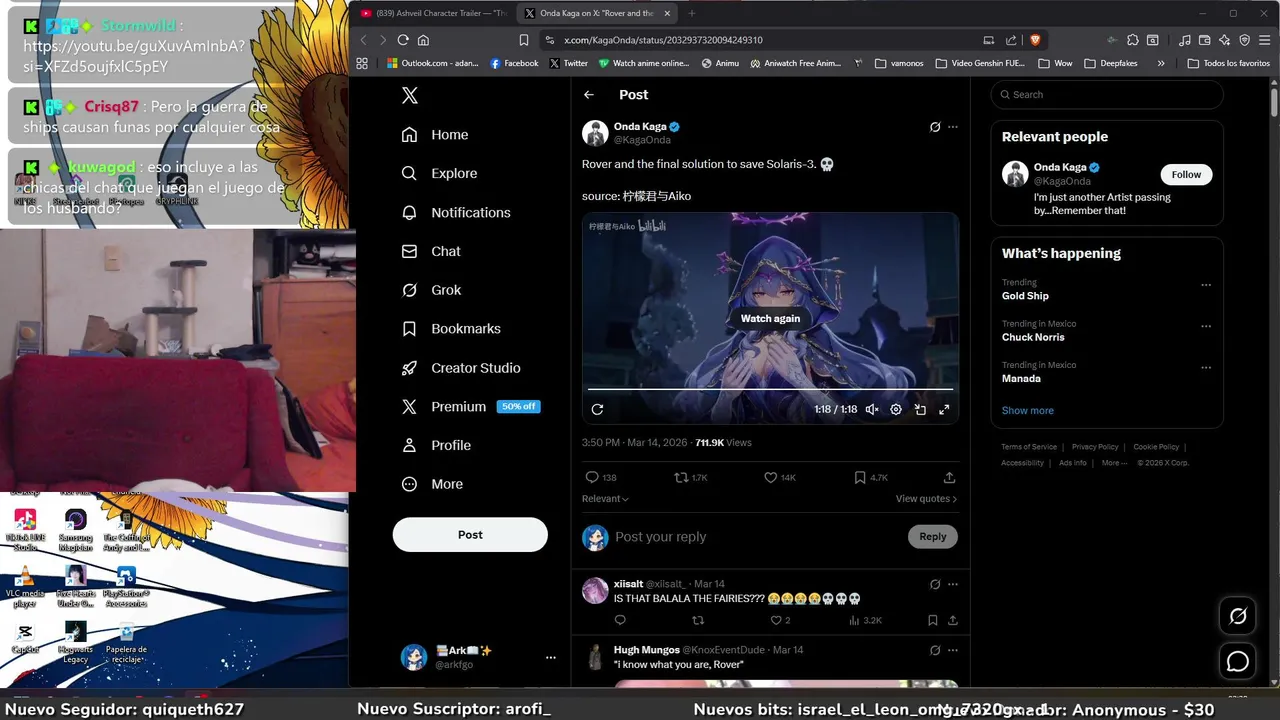Open the Facebook bookmark
This screenshot has width=1280, height=720.
click(514, 63)
